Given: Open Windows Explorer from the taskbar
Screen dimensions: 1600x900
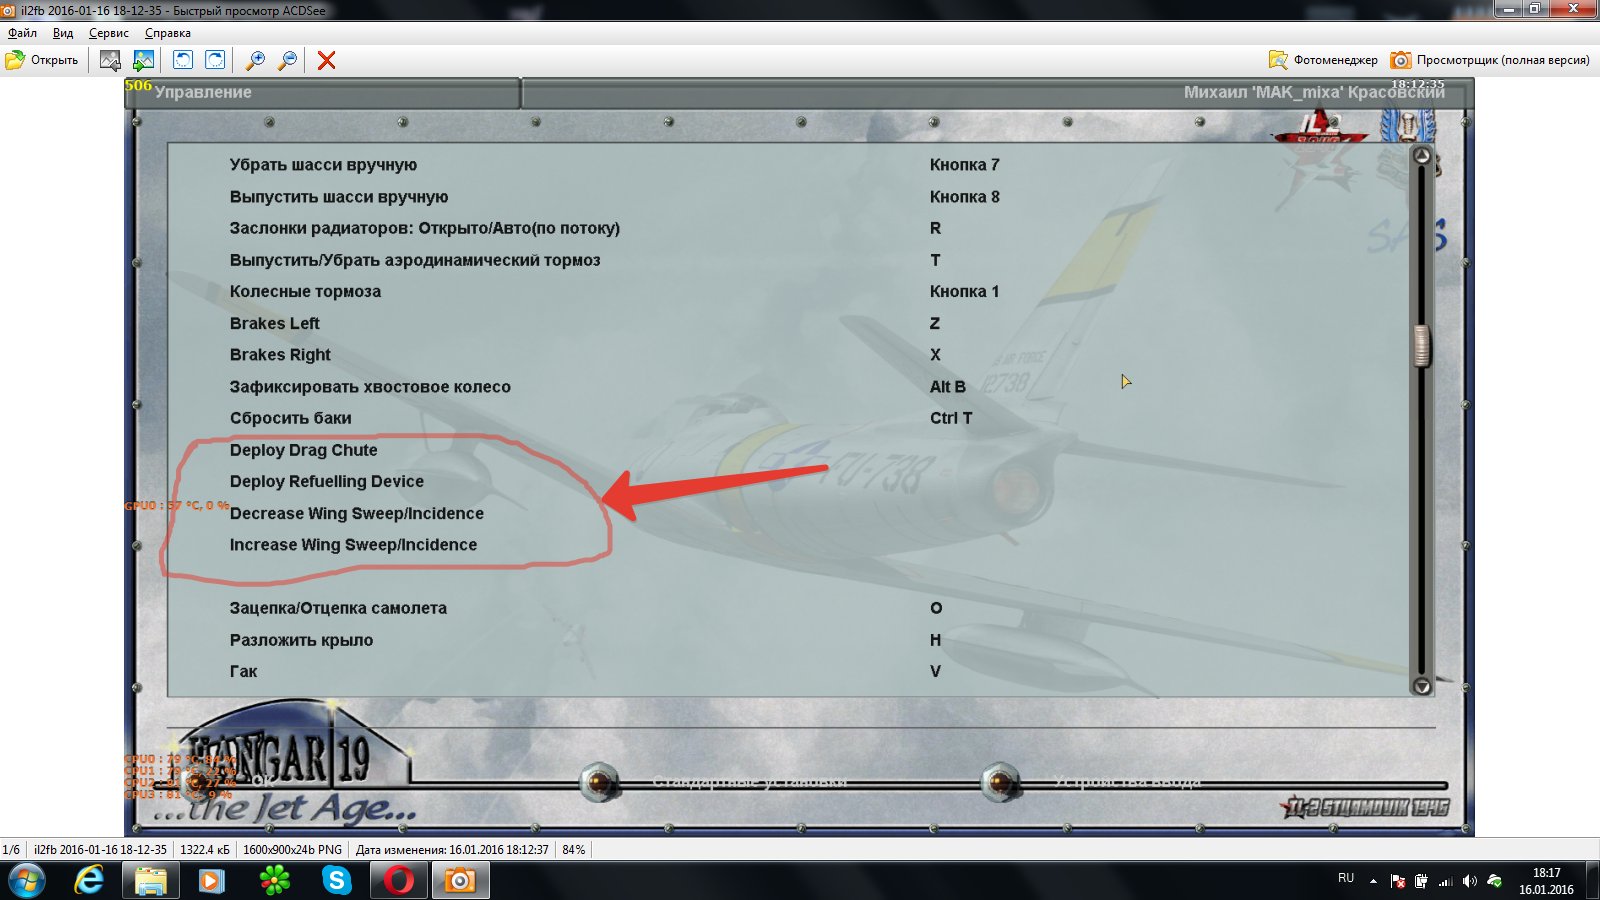Looking at the screenshot, I should [151, 881].
